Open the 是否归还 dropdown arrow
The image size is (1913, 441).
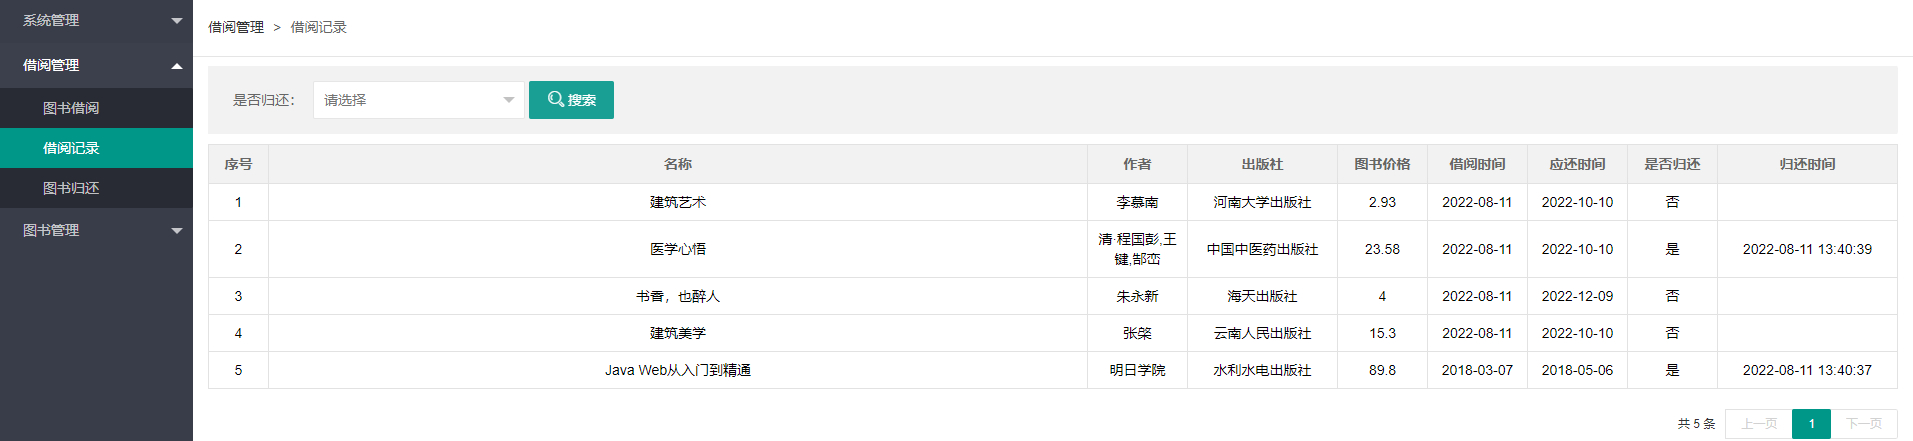coord(508,100)
